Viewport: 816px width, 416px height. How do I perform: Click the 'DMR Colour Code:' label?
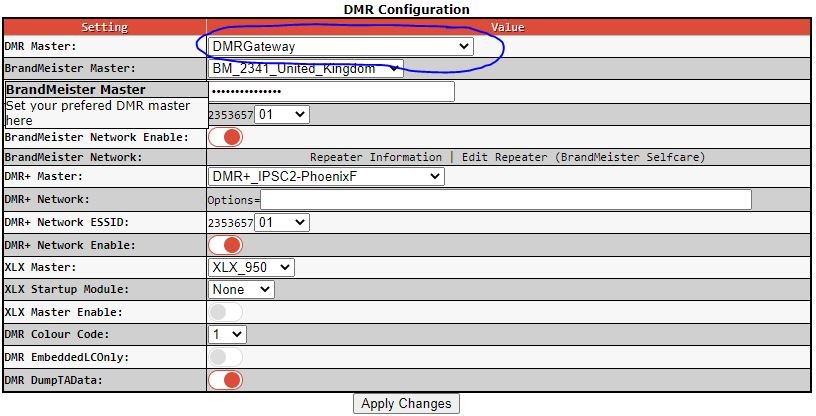pos(57,334)
